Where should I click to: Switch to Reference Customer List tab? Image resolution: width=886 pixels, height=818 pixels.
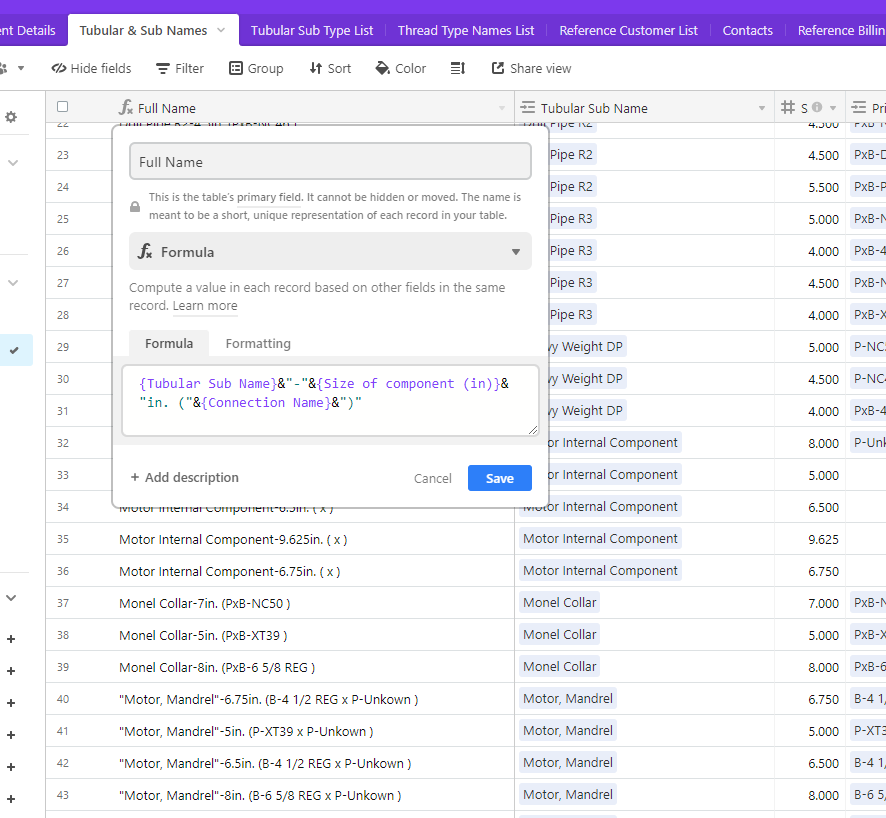coord(628,31)
